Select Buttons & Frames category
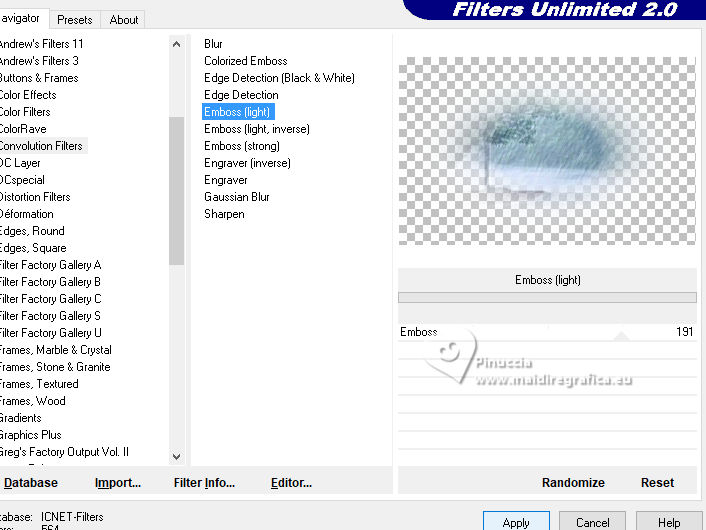 (x=39, y=78)
